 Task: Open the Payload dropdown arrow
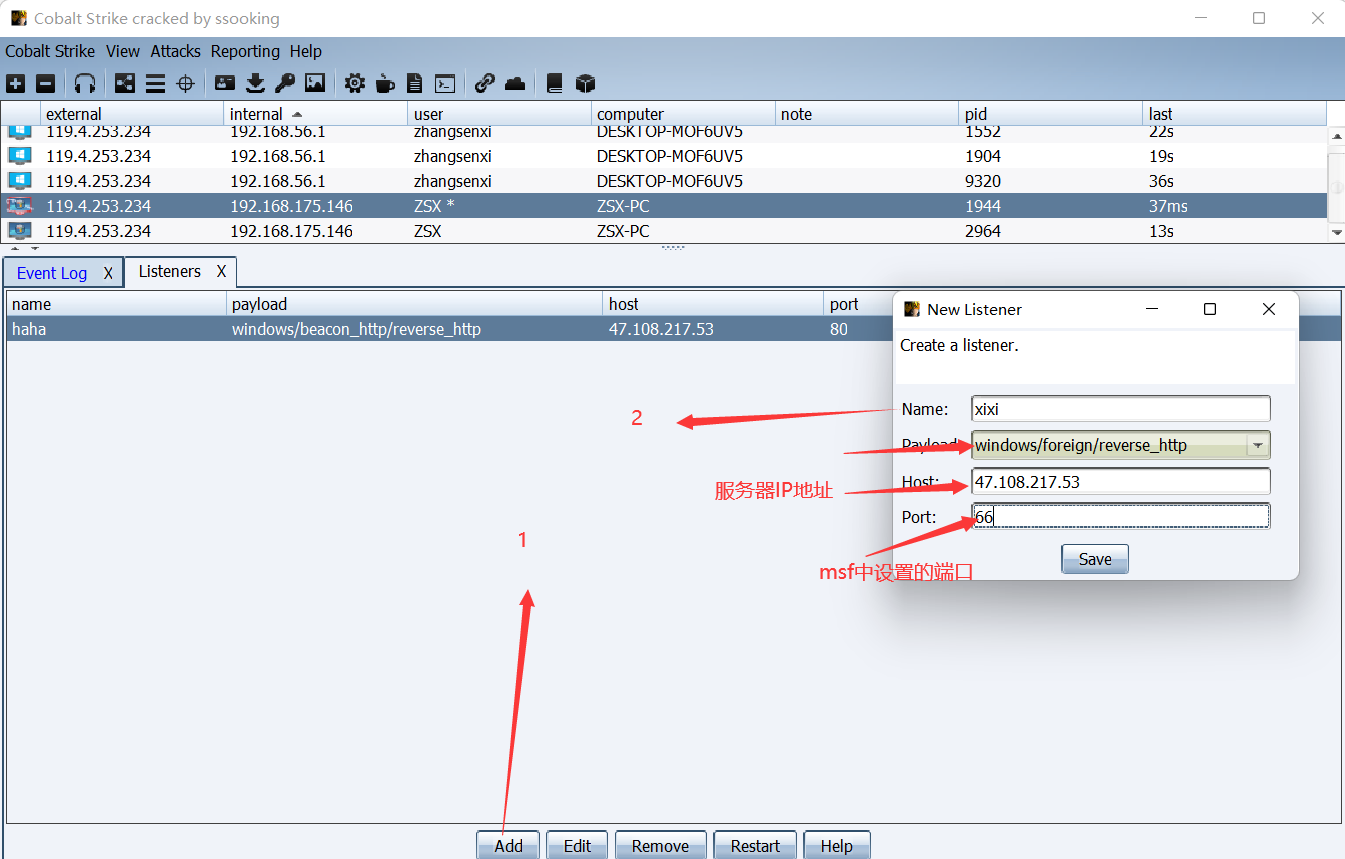pyautogui.click(x=1258, y=445)
